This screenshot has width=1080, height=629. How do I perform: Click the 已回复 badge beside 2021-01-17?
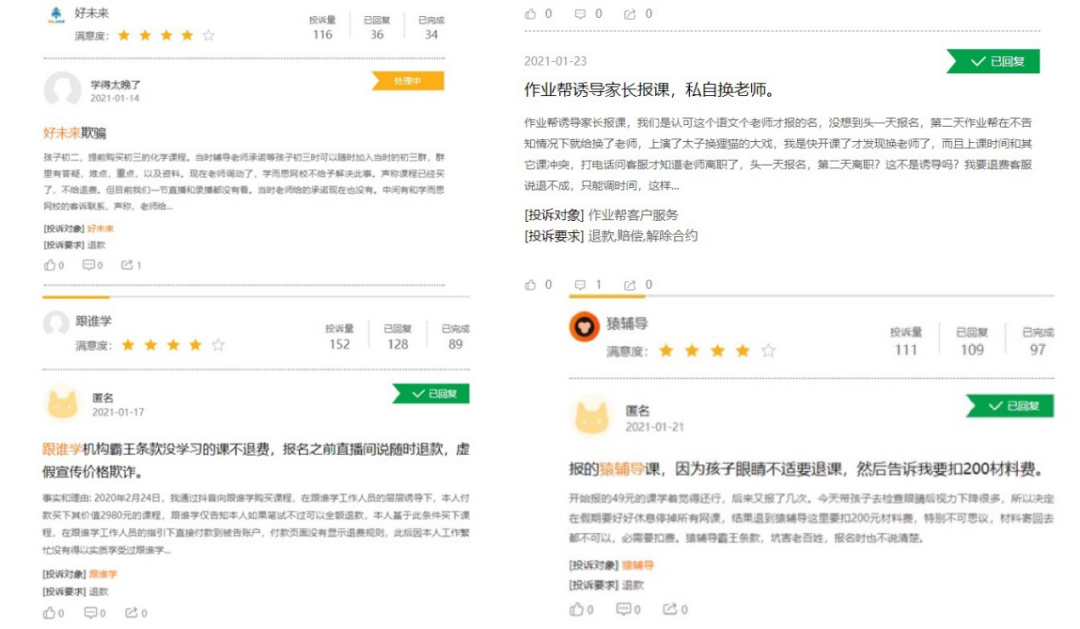431,393
